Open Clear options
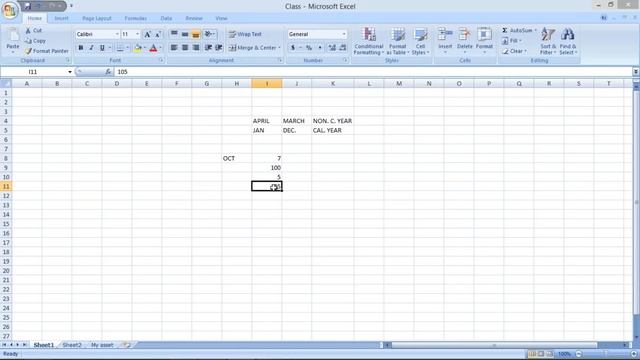Image resolution: width=640 pixels, height=360 pixels. (514, 51)
